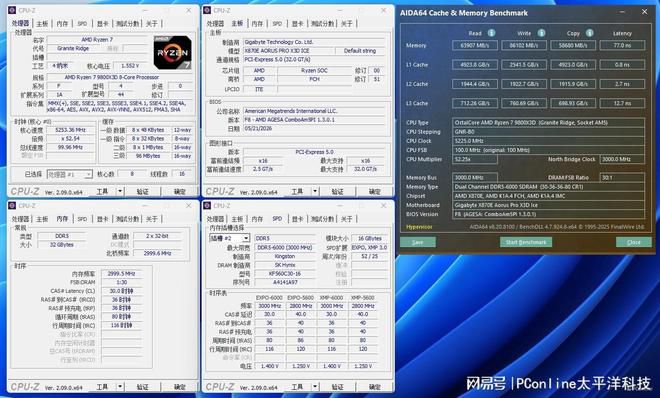The image size is (660, 398).
Task: Expand 工具 arrow in CPU-Z memory window
Action: [x=120, y=387]
